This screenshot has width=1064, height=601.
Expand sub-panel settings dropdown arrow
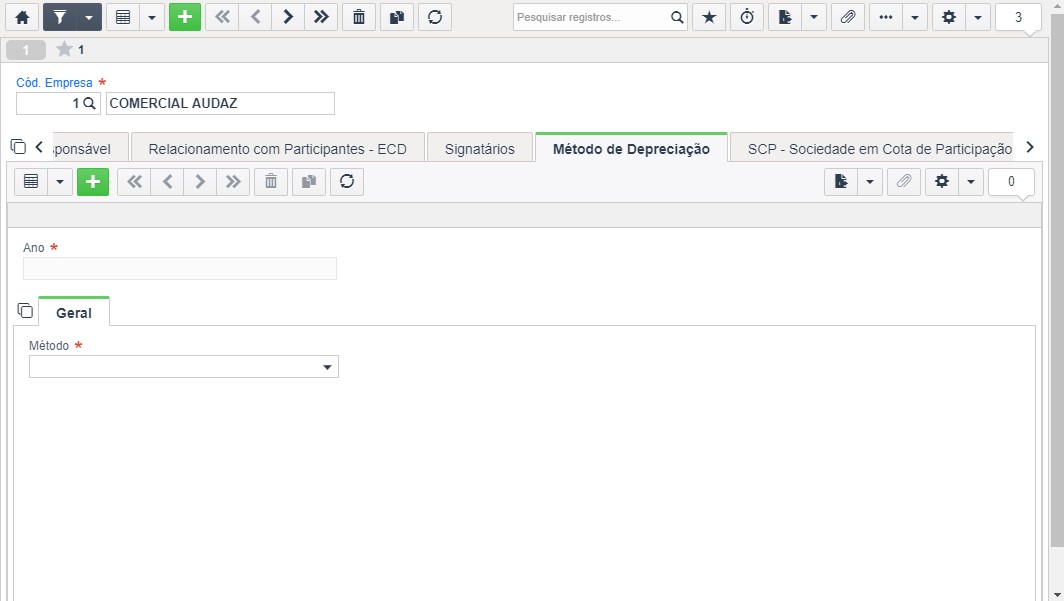[971, 181]
